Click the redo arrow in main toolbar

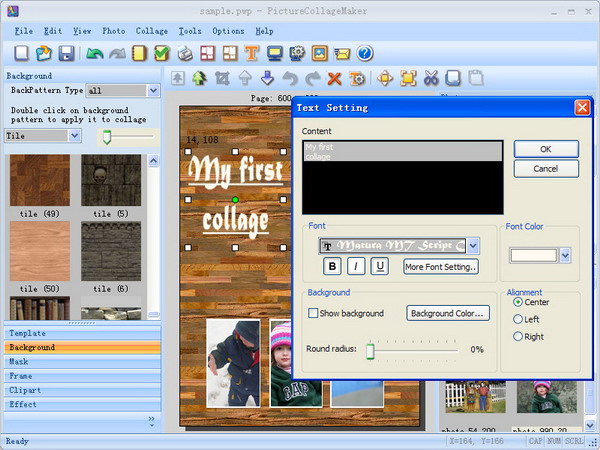(117, 53)
